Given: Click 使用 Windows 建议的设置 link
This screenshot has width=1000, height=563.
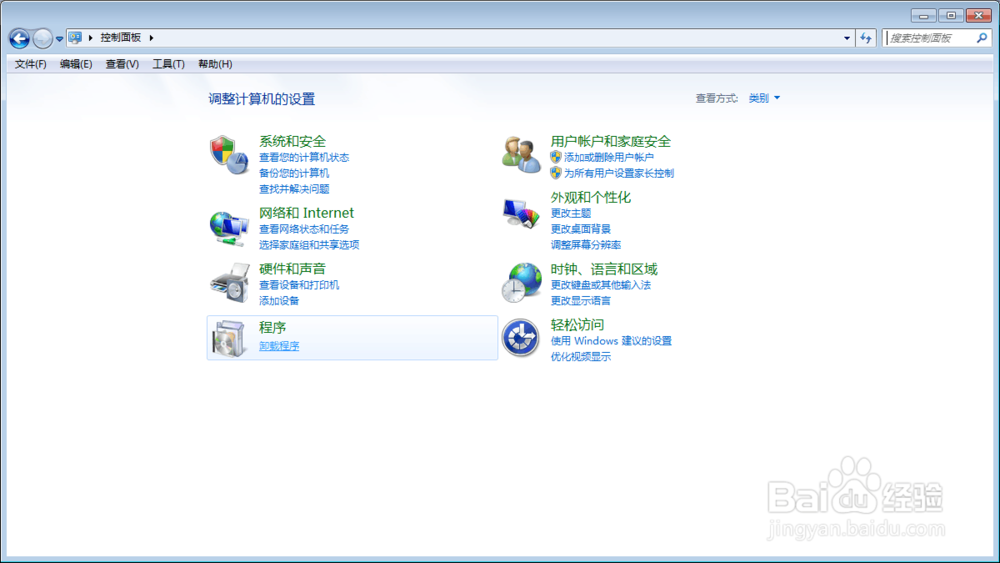Looking at the screenshot, I should (611, 341).
